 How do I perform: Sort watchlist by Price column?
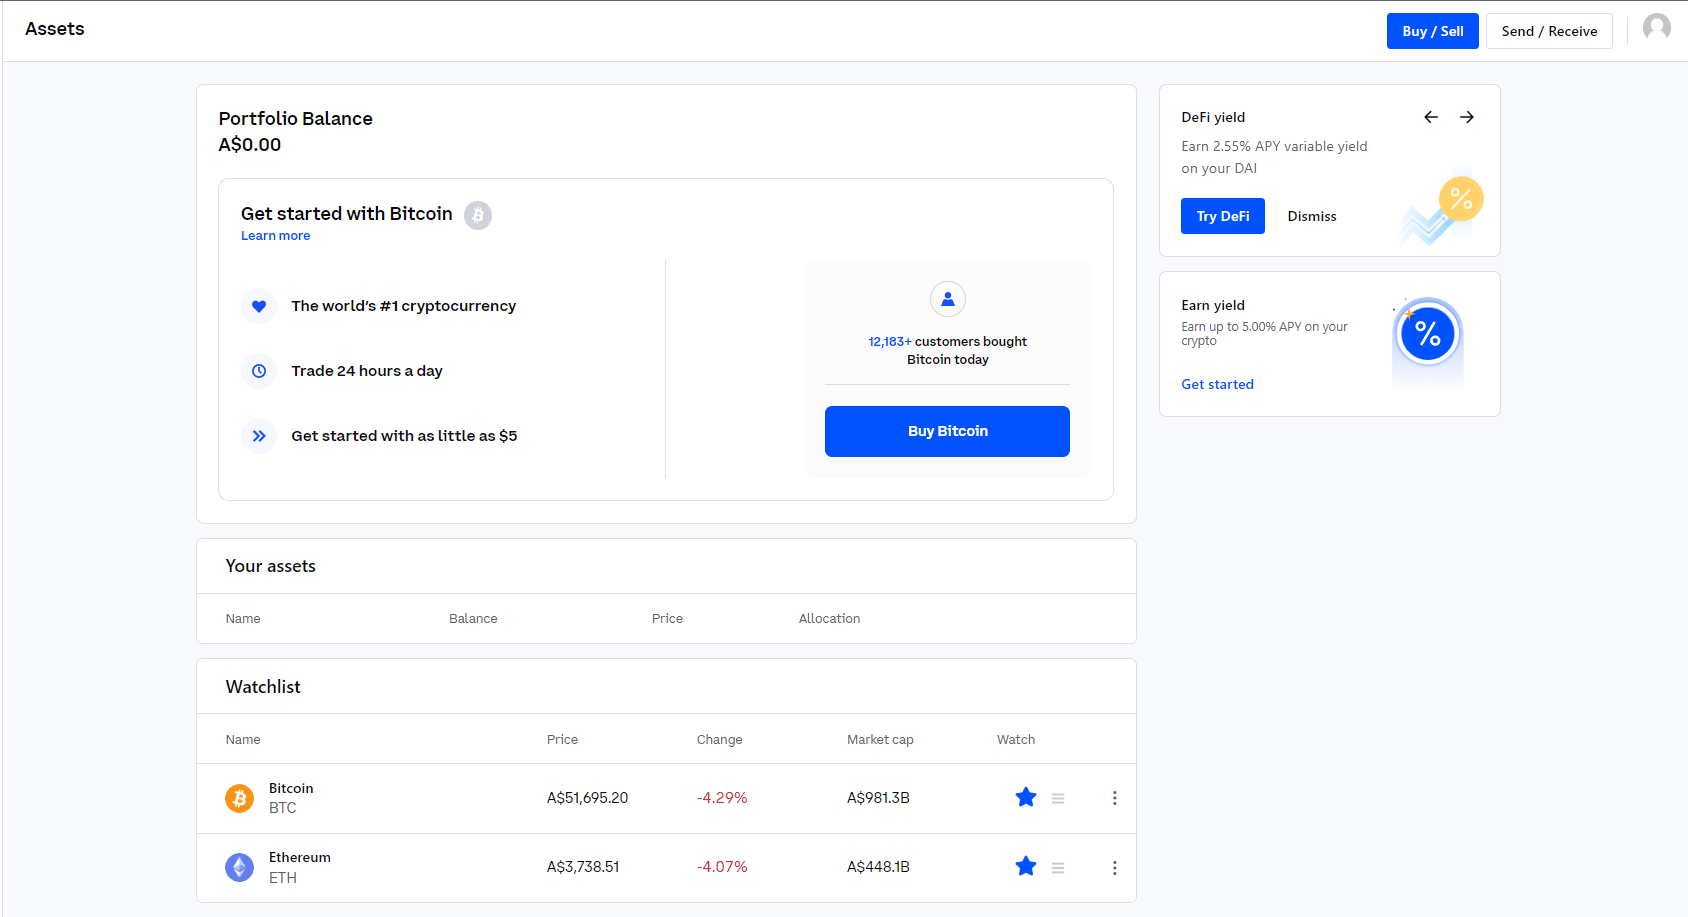(562, 740)
